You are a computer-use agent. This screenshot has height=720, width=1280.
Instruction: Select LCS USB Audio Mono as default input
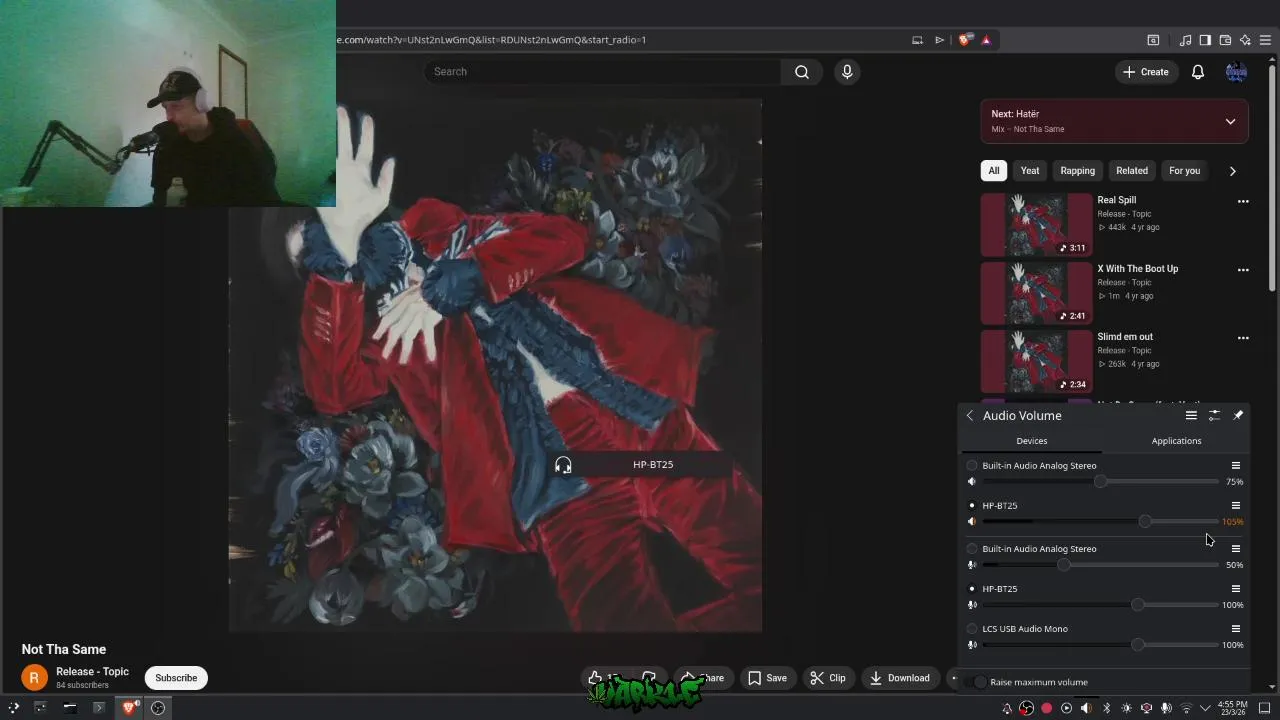(x=972, y=629)
